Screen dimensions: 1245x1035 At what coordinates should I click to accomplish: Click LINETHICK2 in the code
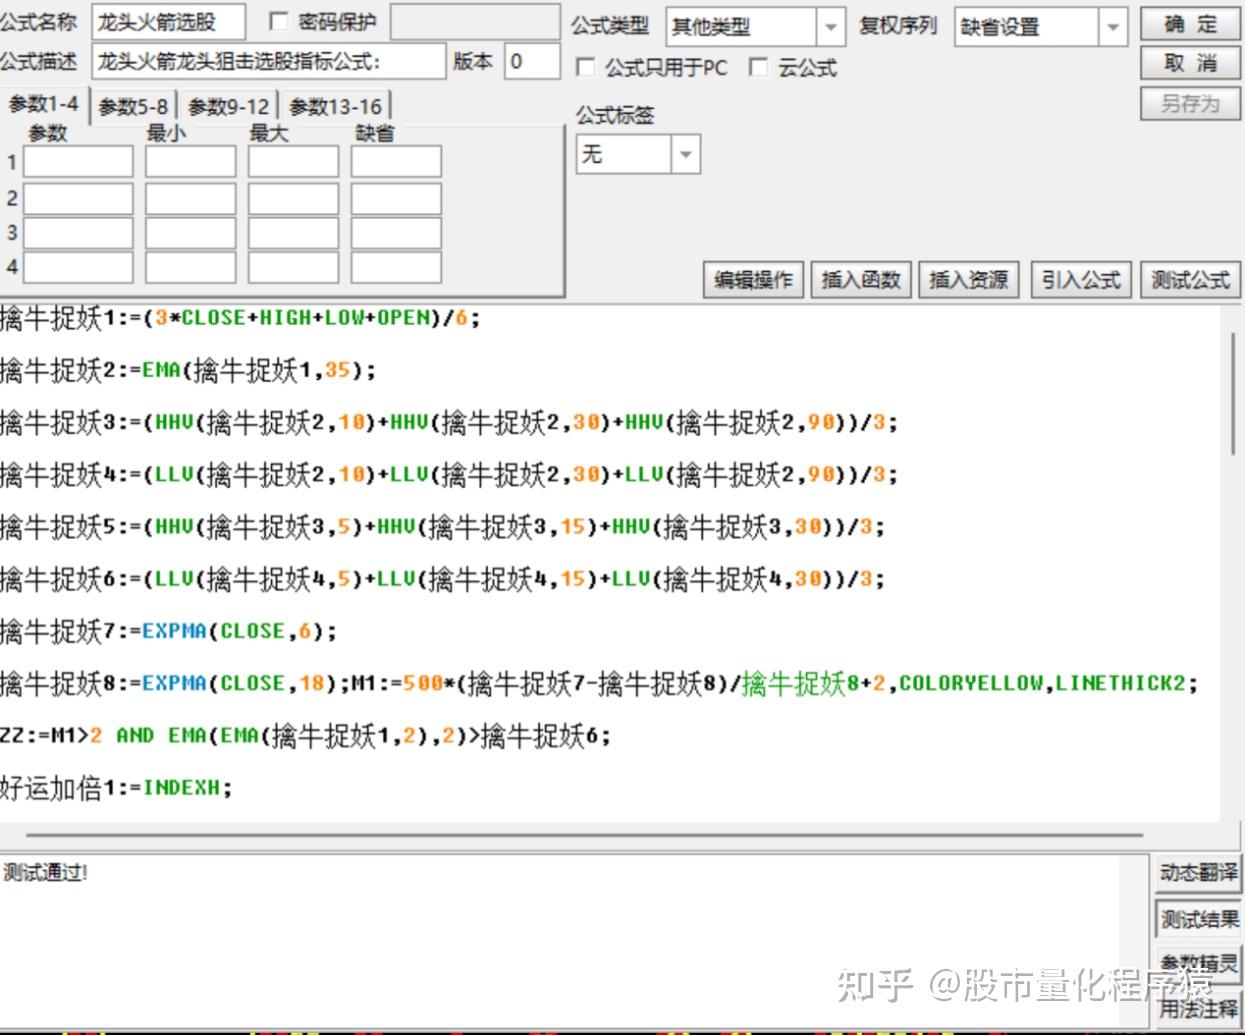(1120, 683)
